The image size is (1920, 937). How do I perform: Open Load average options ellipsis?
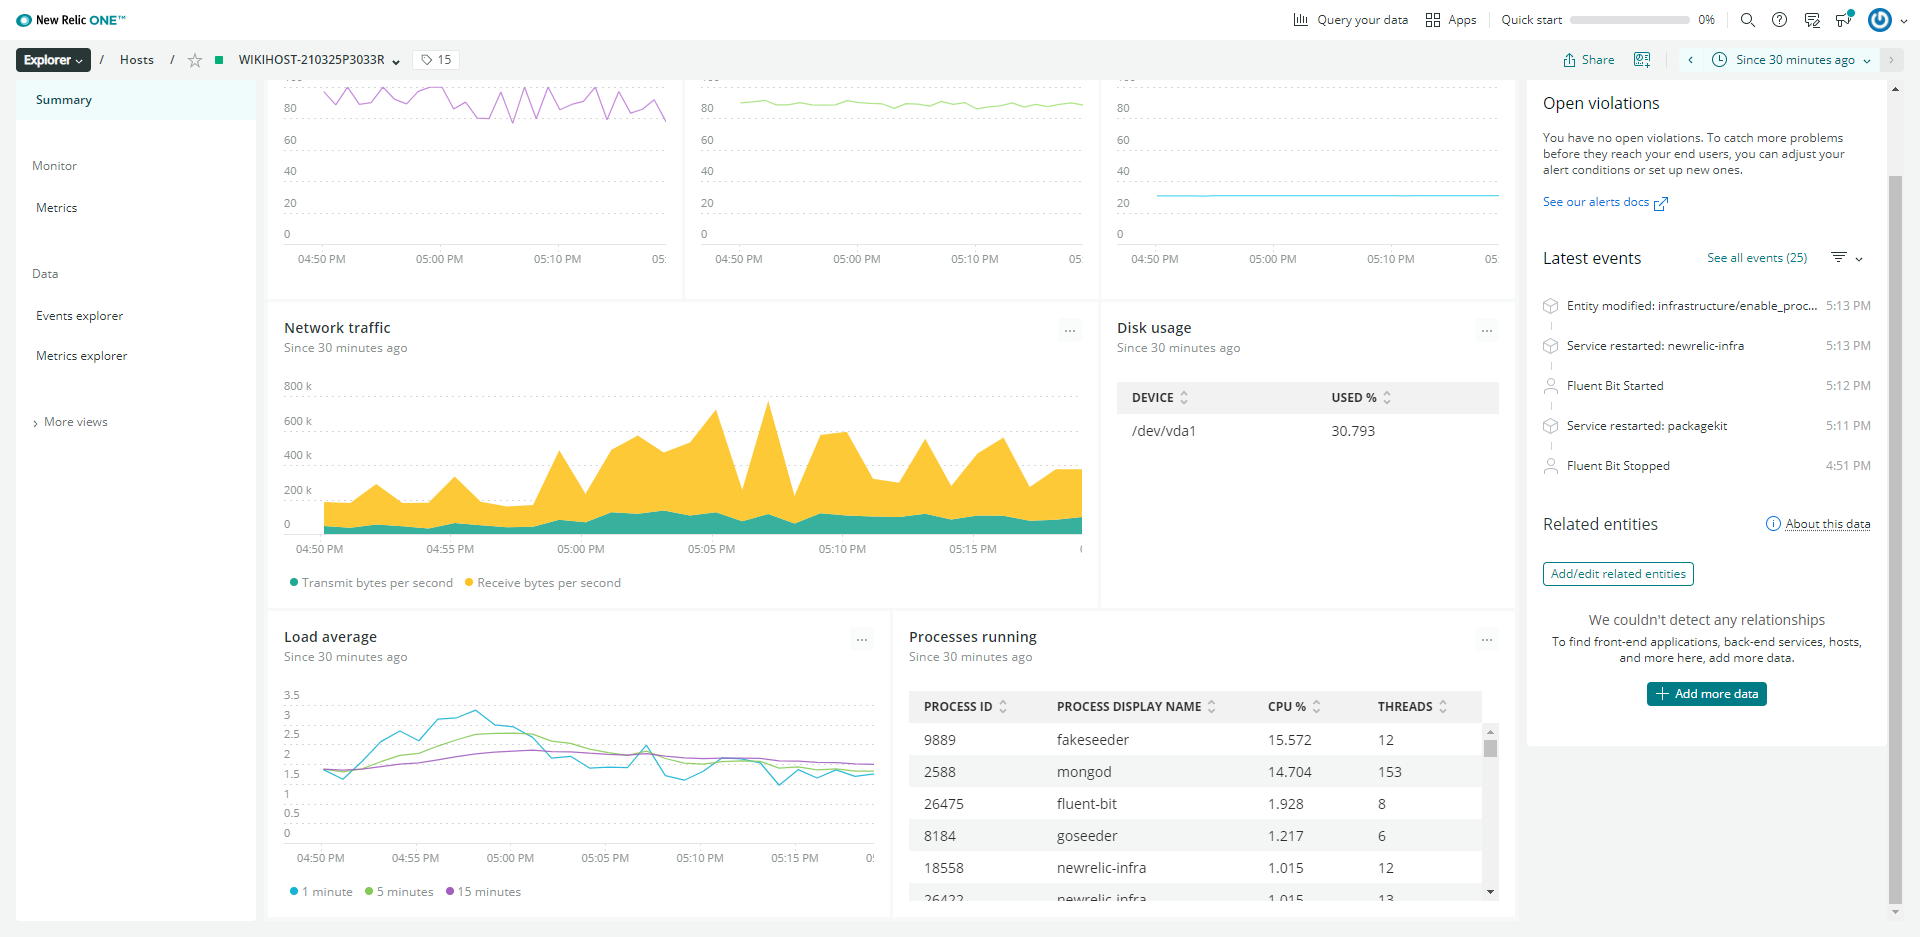coord(862,639)
